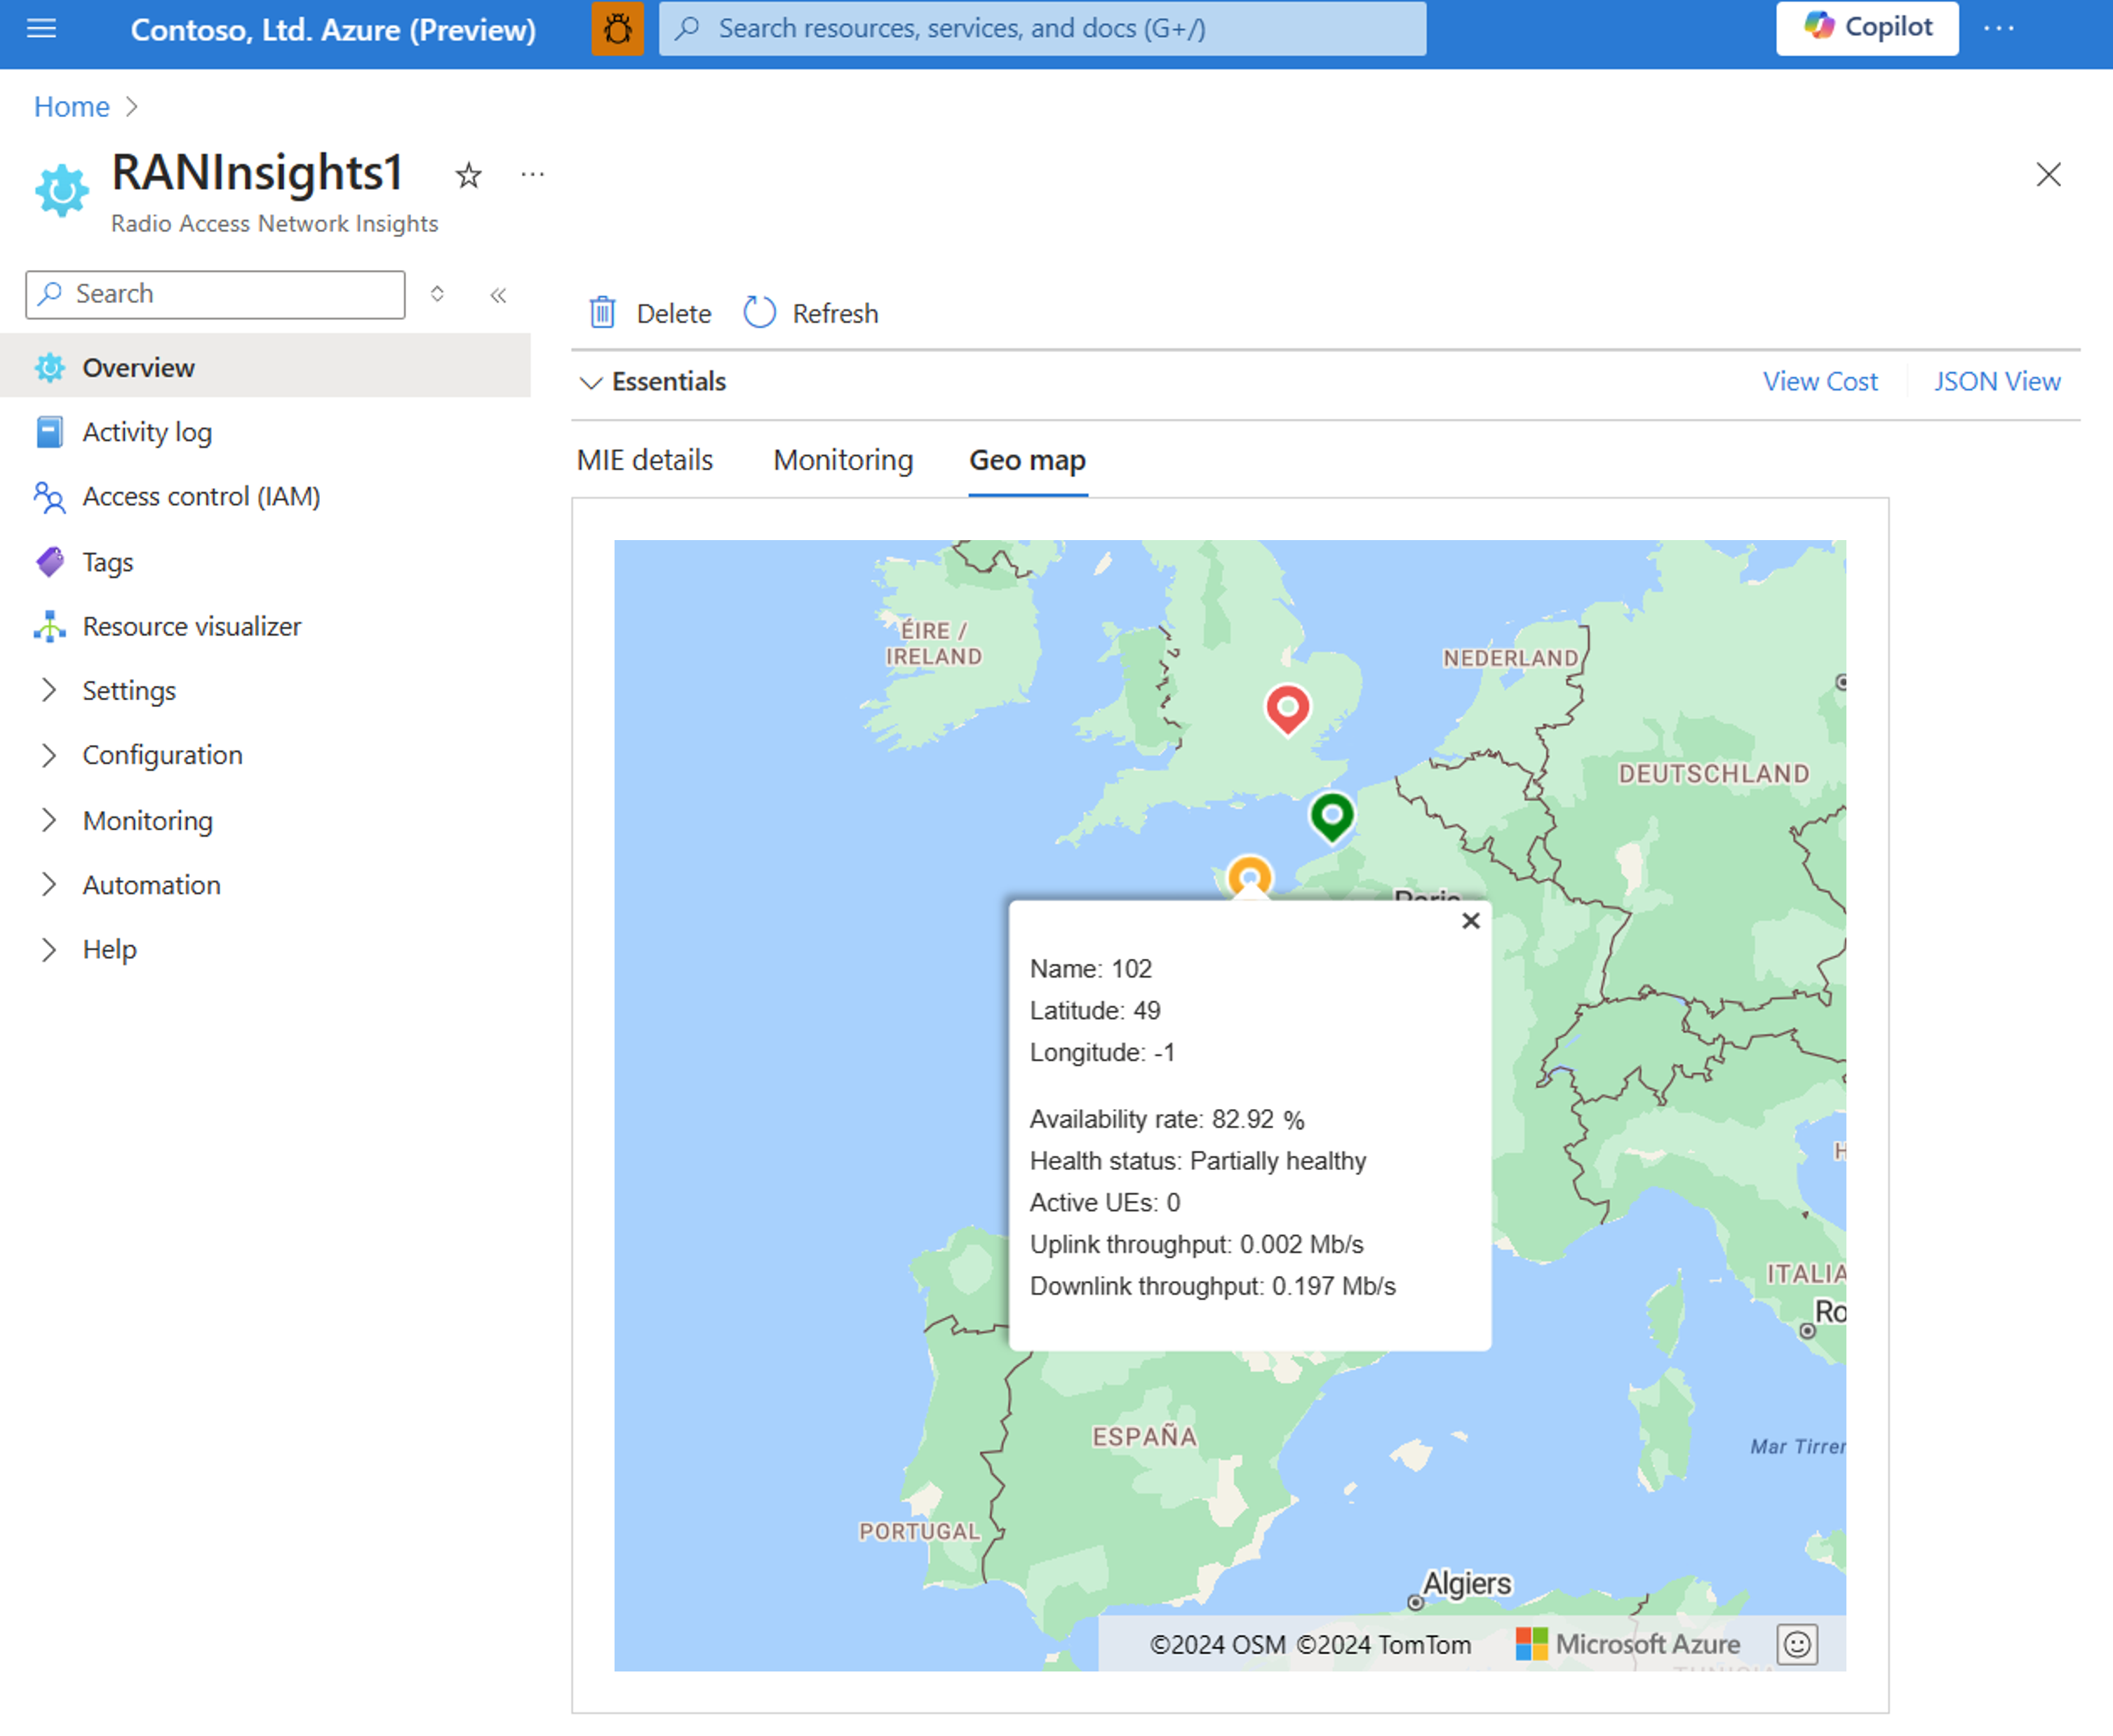
Task: Click the RANInsights1 star/favorite icon
Action: click(467, 175)
